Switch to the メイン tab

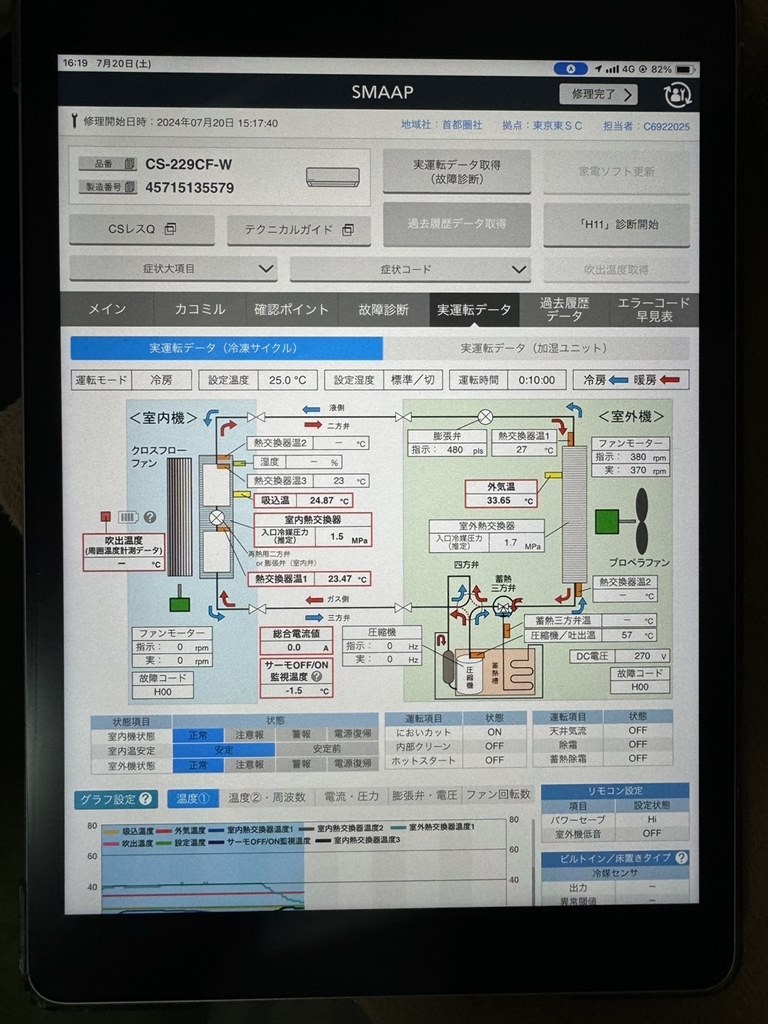click(106, 309)
